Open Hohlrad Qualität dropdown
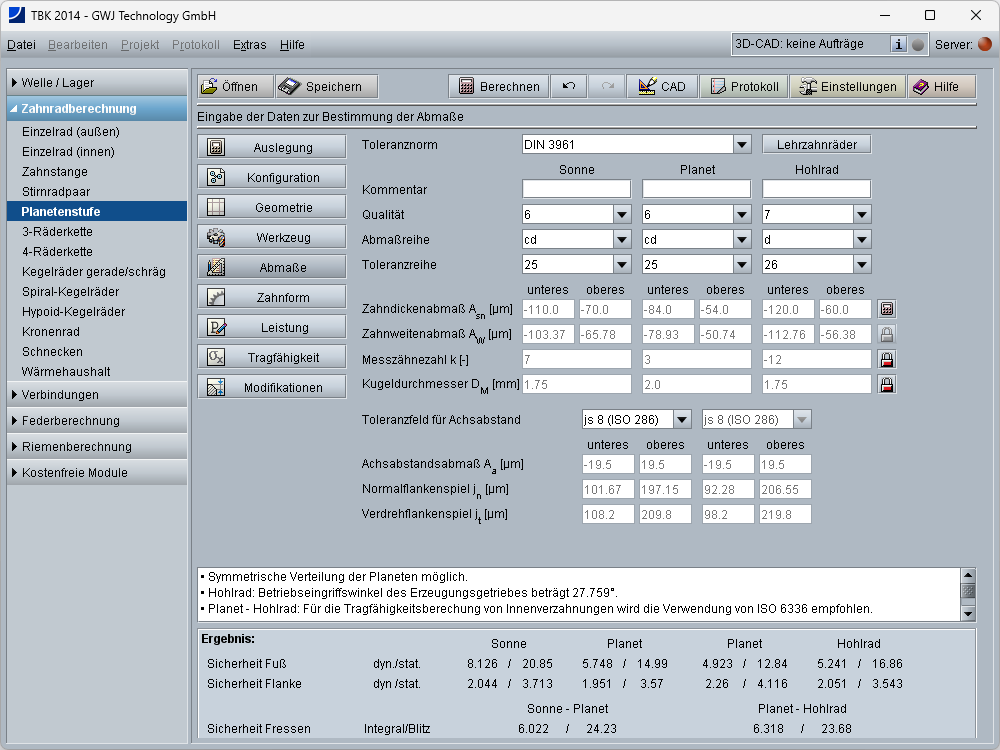This screenshot has width=1000, height=750. [861, 214]
